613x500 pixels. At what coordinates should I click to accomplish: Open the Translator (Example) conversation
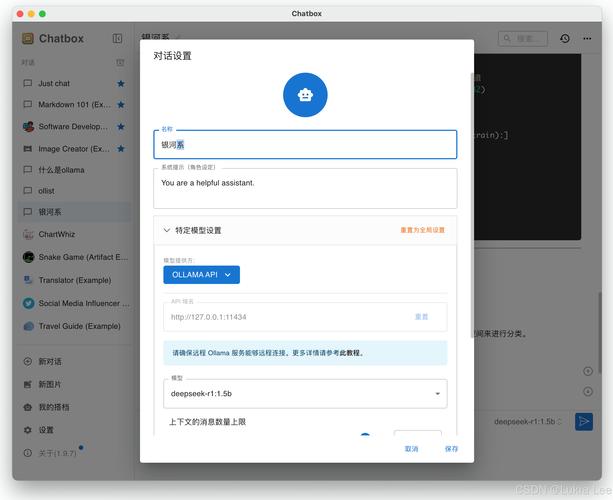(x=74, y=280)
